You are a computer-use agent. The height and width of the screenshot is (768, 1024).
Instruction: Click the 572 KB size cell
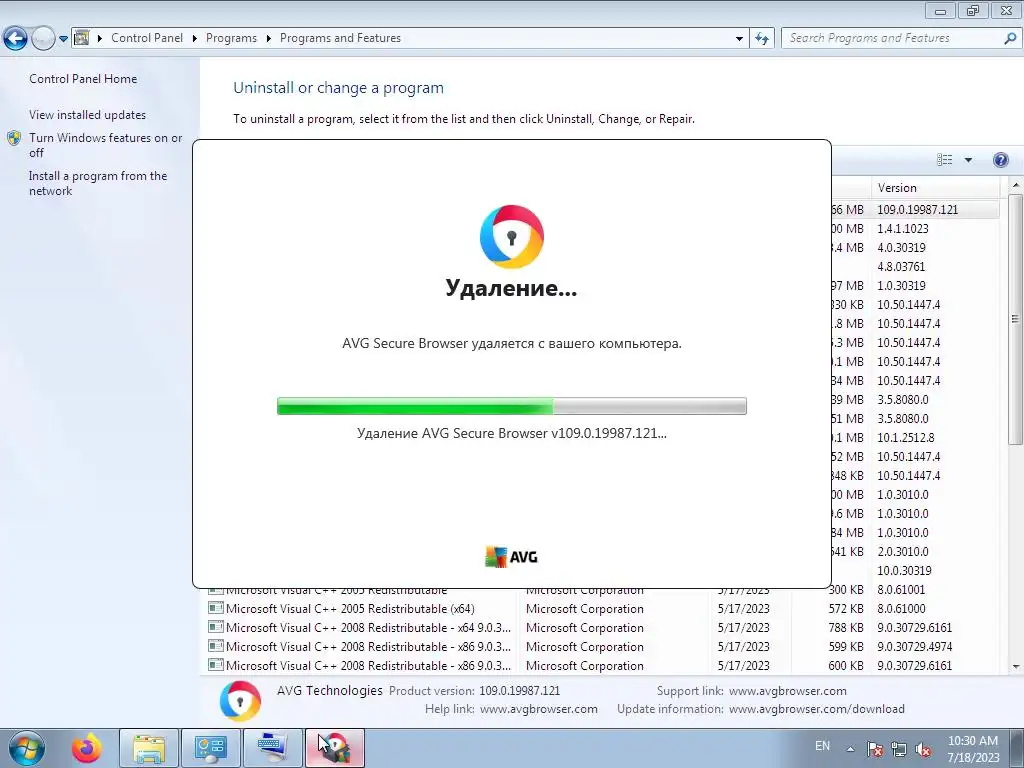(x=846, y=609)
